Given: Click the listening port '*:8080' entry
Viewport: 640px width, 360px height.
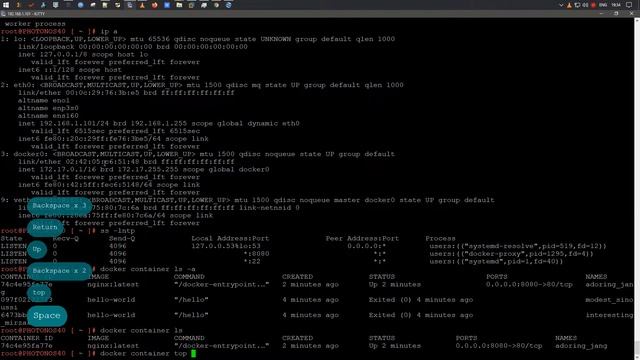Looking at the screenshot, I should 256,253.
